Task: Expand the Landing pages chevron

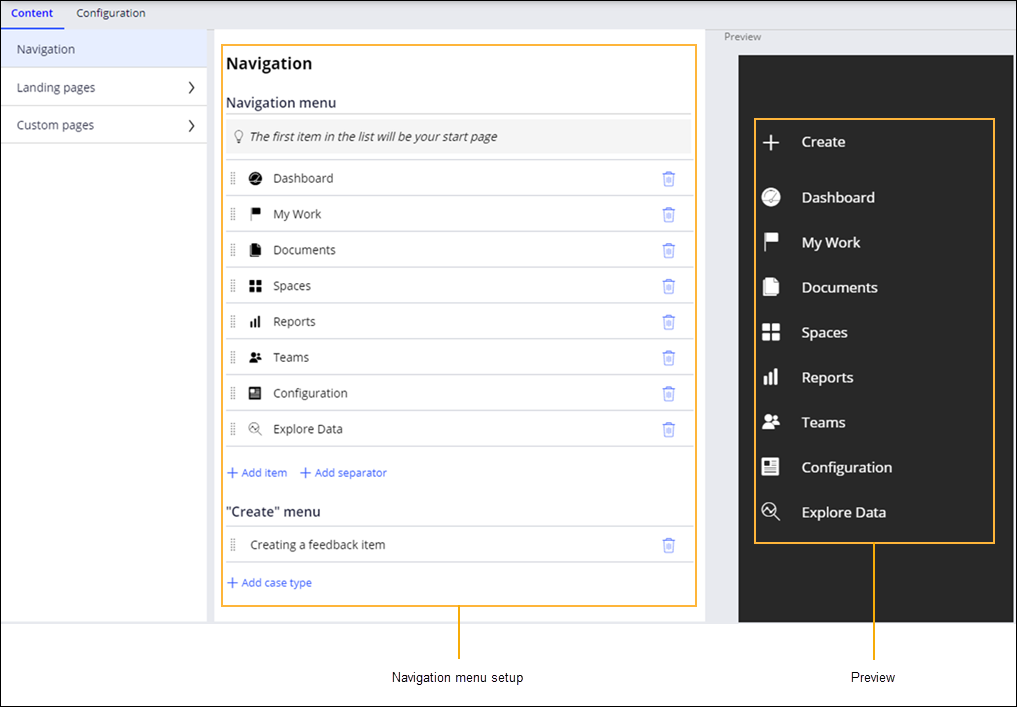Action: click(191, 88)
